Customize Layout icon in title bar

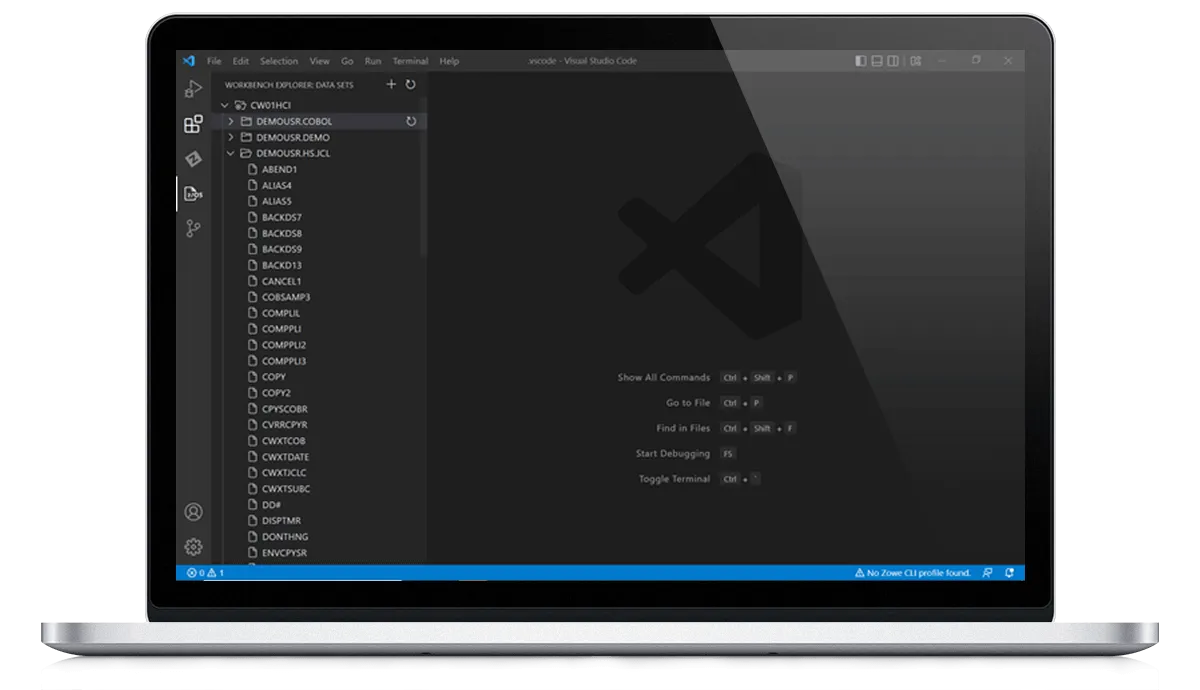915,61
